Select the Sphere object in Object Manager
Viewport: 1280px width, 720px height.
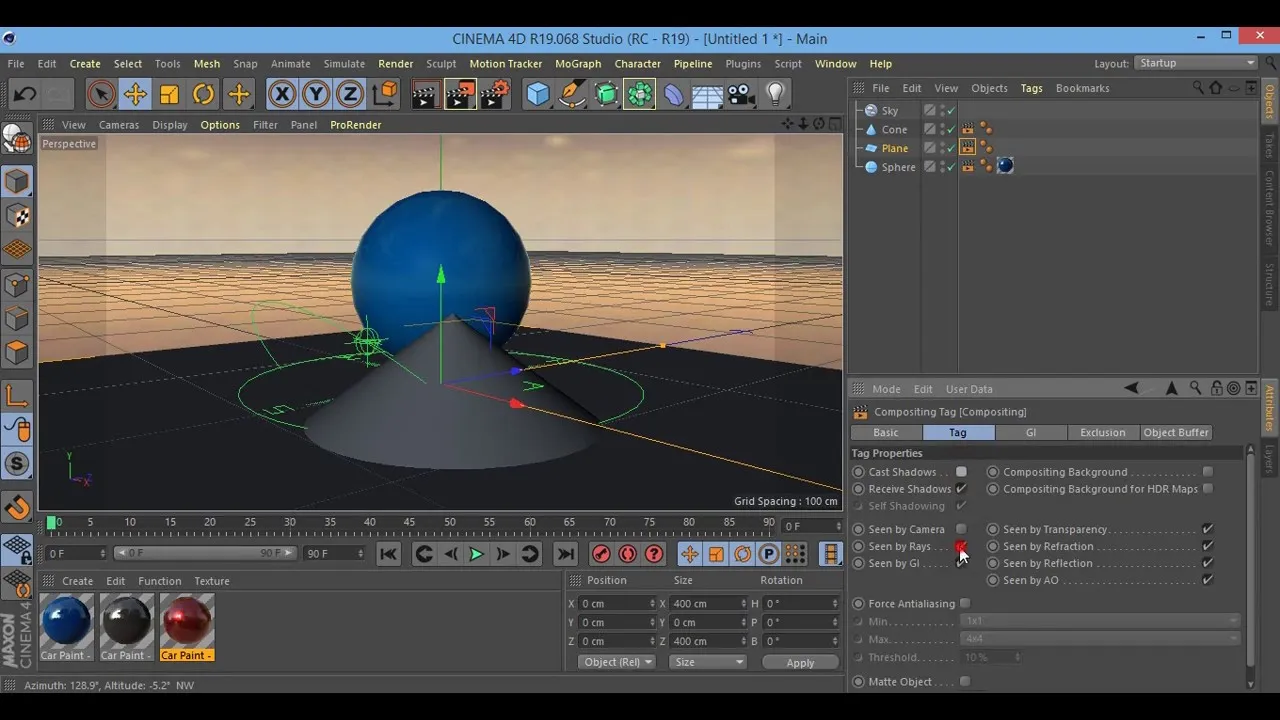point(898,167)
